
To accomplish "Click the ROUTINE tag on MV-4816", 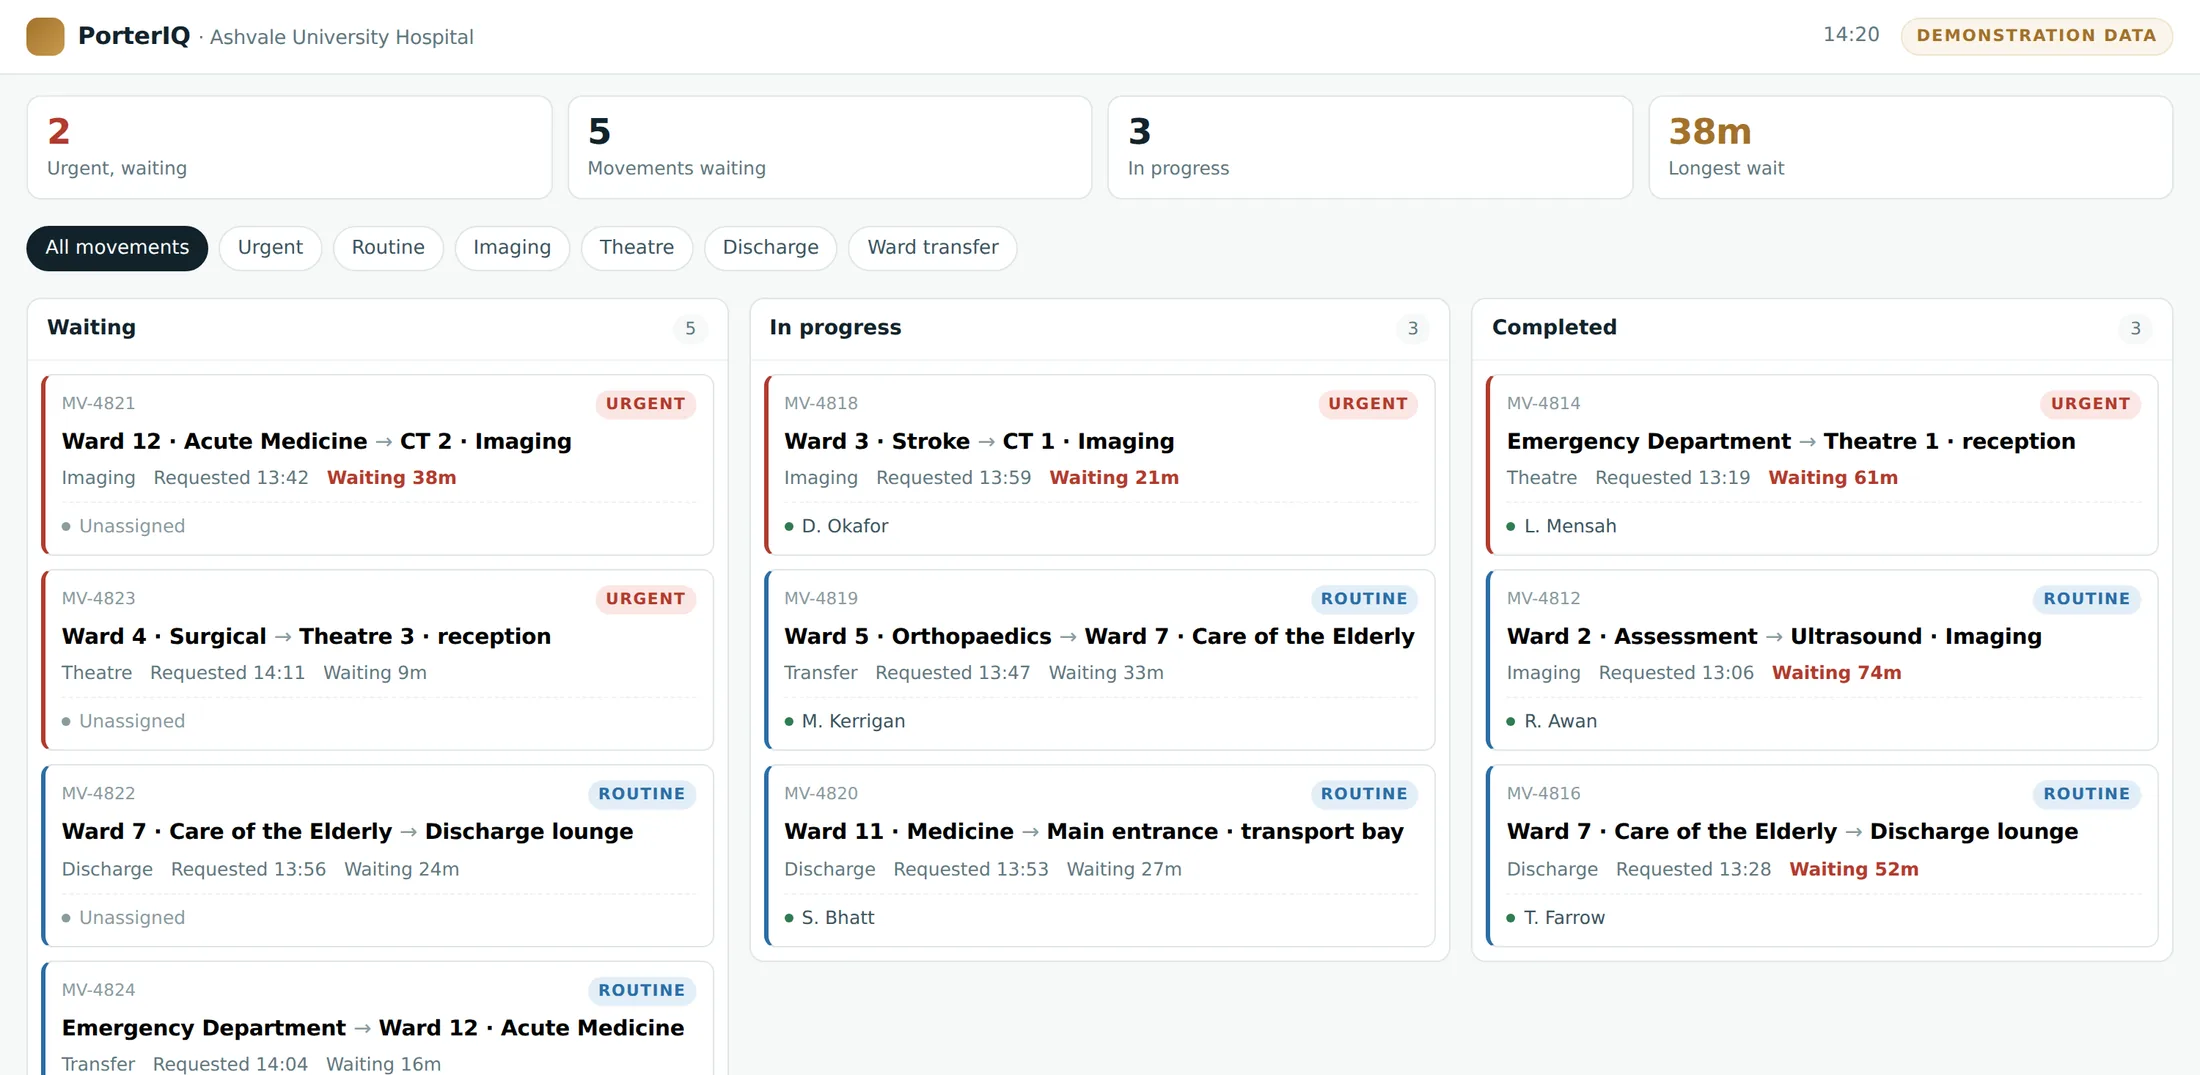I will (2087, 794).
